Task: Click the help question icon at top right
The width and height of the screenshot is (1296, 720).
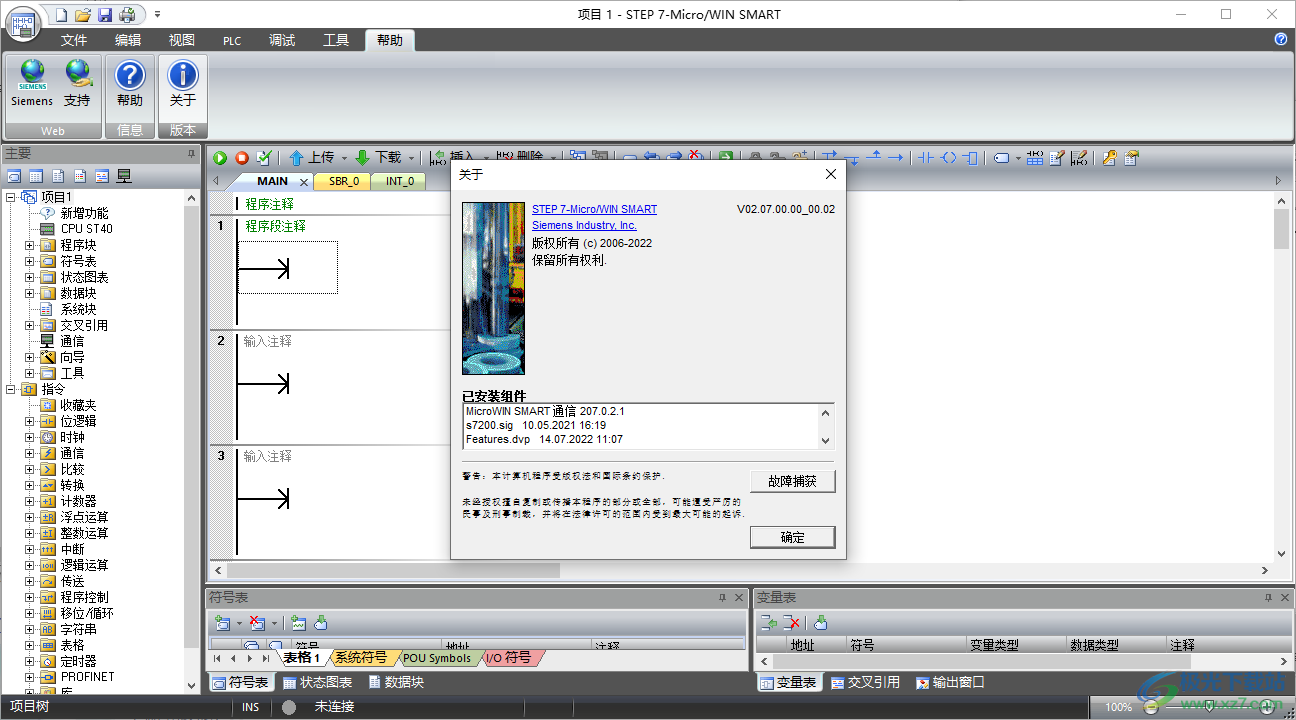Action: [1281, 39]
